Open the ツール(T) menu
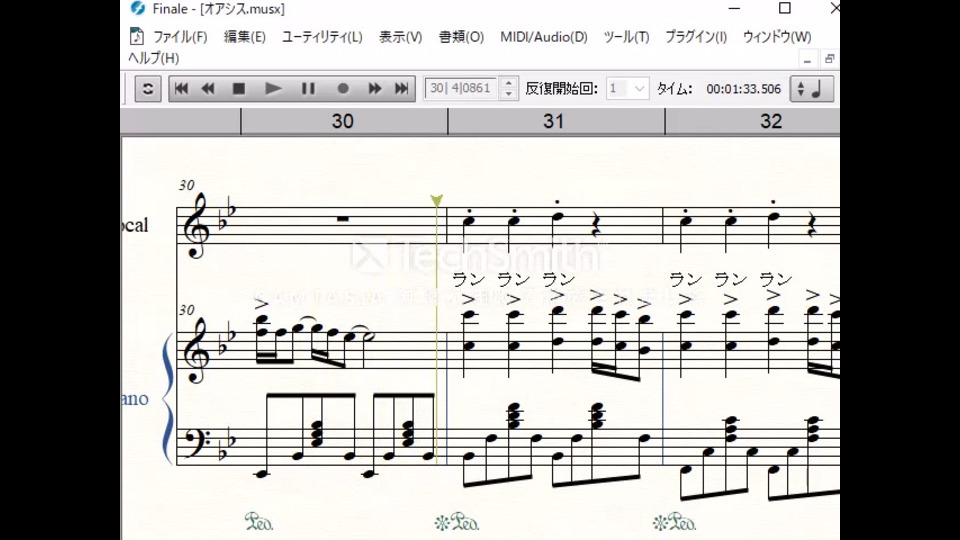This screenshot has width=960, height=540. tap(626, 37)
